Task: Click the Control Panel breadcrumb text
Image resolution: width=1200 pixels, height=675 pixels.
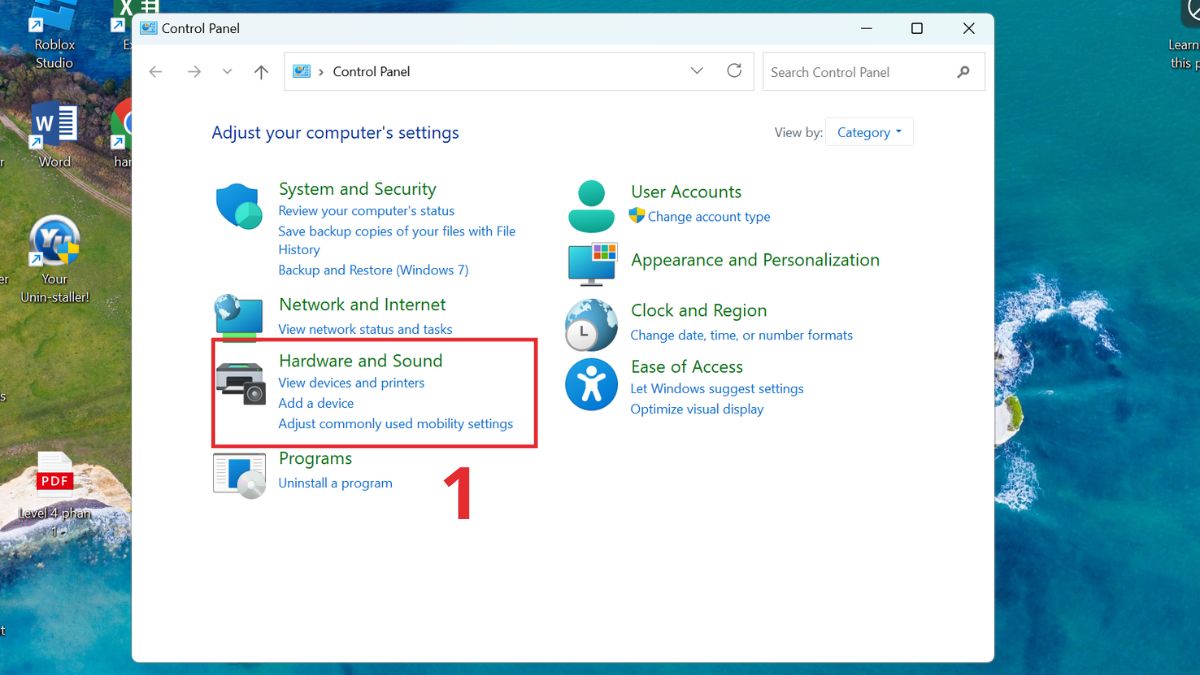Action: point(371,72)
